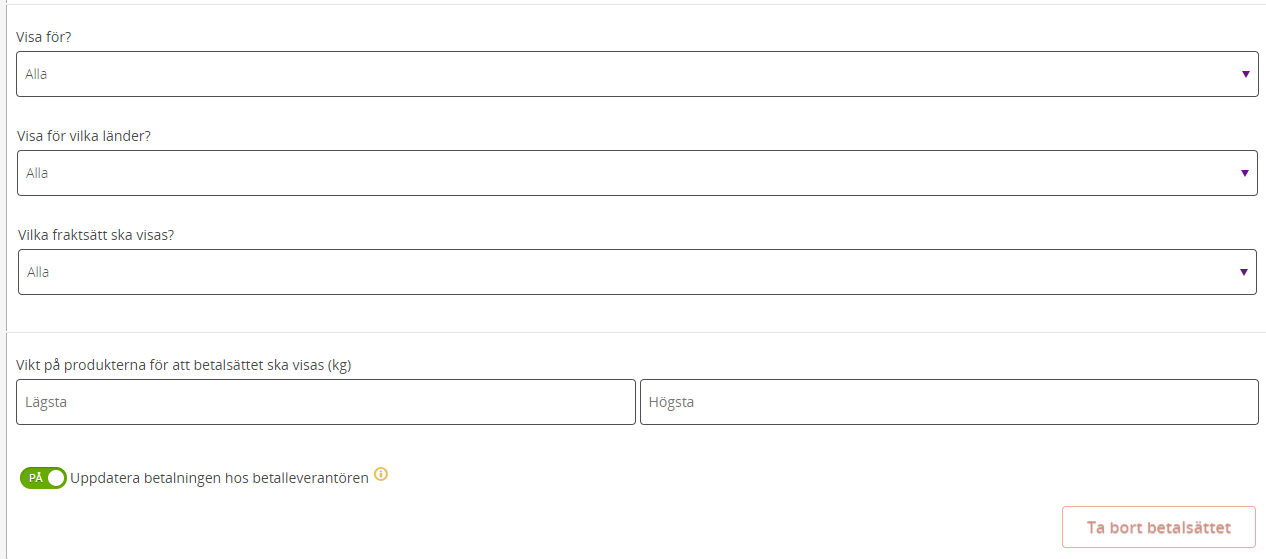Open the Visa för vilka länder? dropdown
The height and width of the screenshot is (559, 1266).
tap(637, 173)
